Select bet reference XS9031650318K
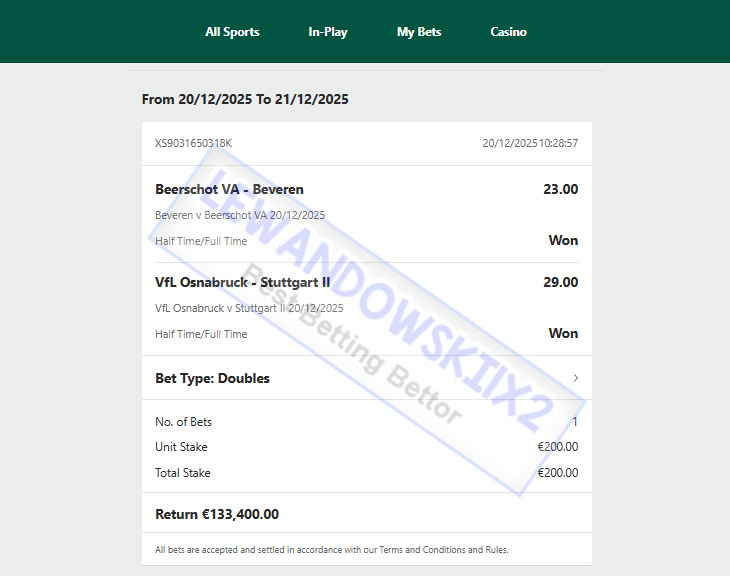This screenshot has width=730, height=576. (x=193, y=143)
